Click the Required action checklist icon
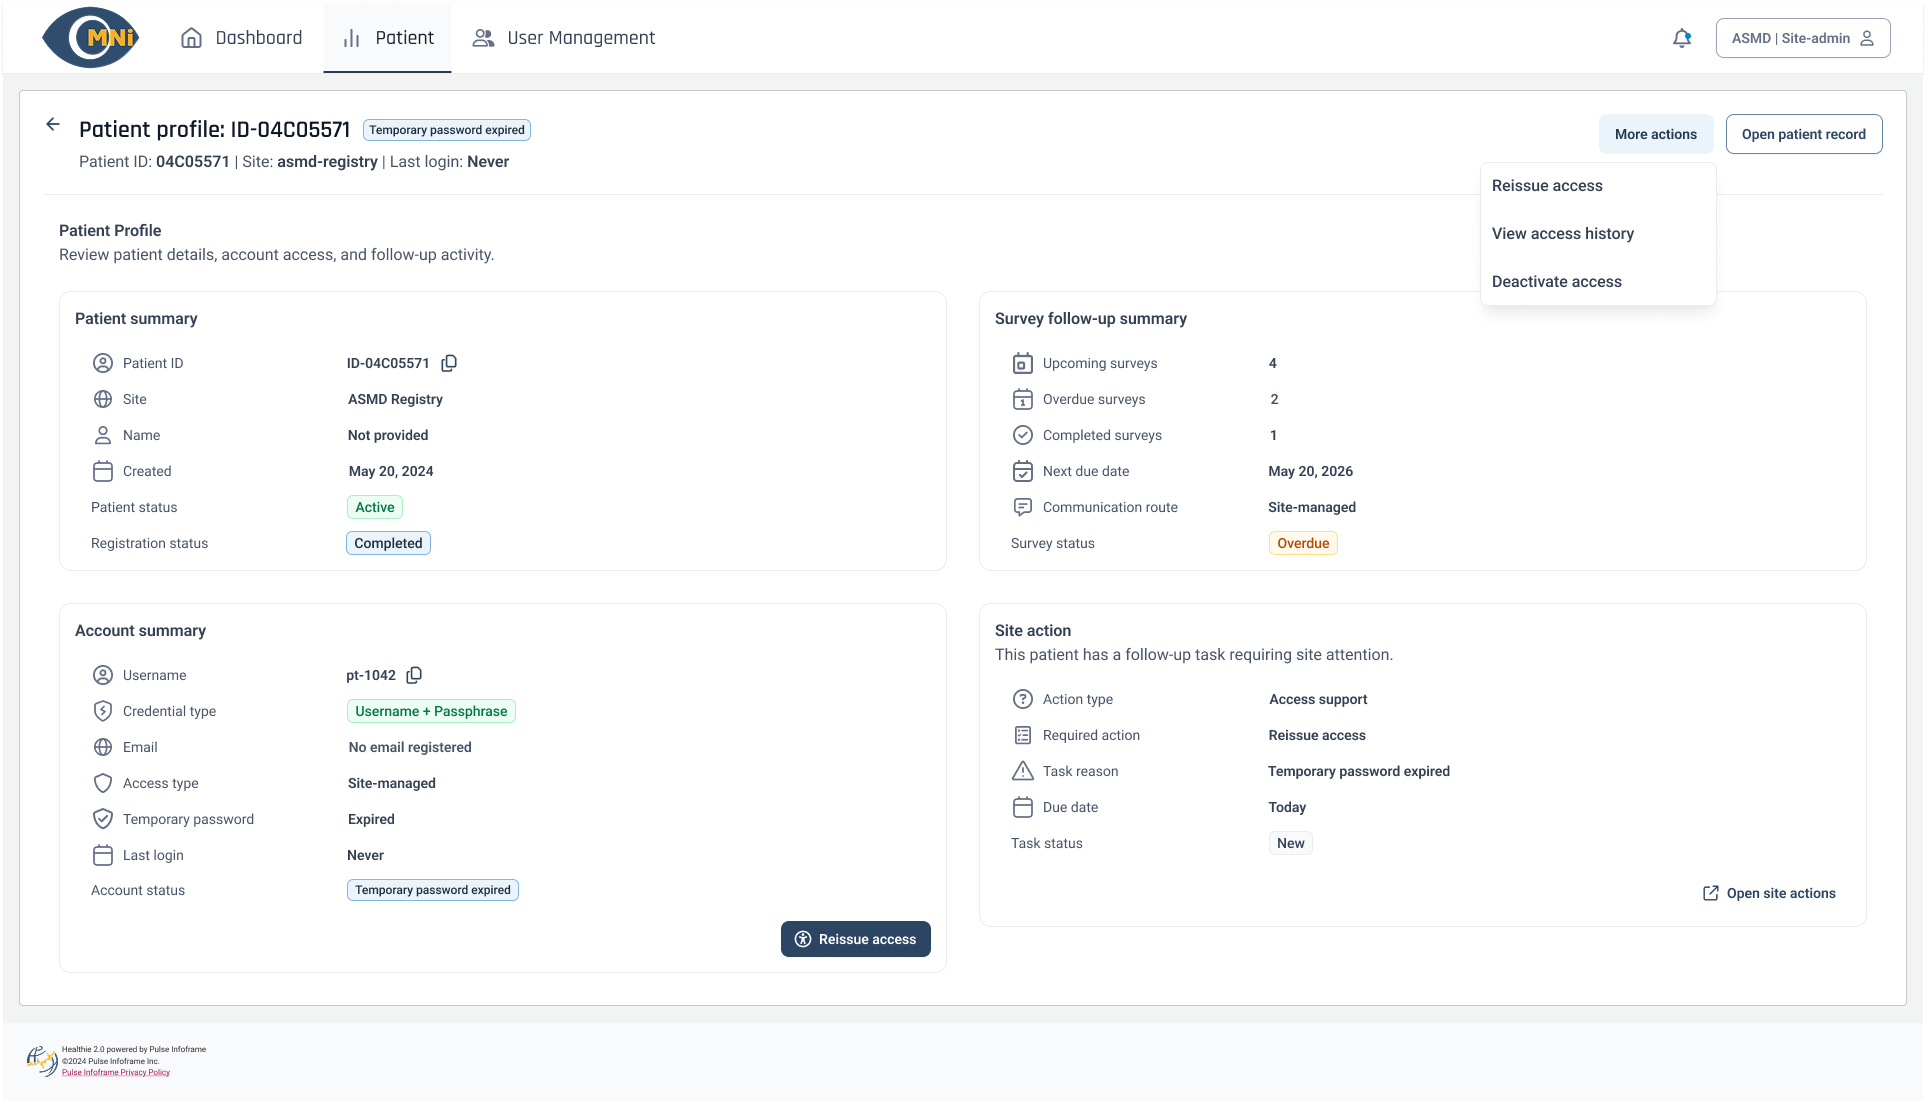 (1022, 735)
